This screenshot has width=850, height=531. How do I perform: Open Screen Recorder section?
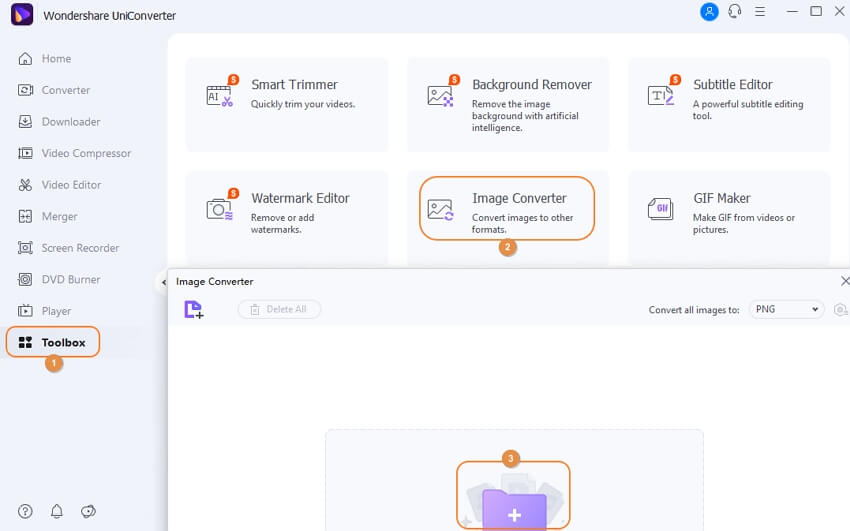point(68,248)
